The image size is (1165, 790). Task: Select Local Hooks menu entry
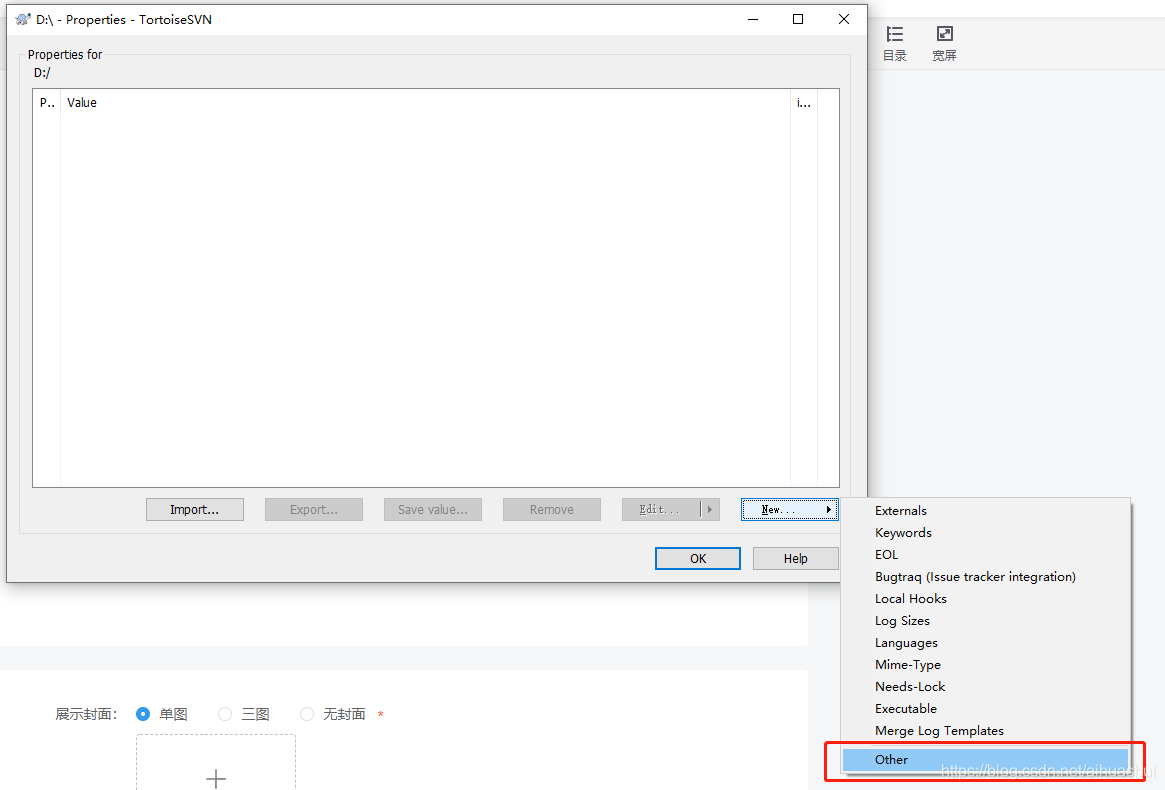click(x=986, y=599)
